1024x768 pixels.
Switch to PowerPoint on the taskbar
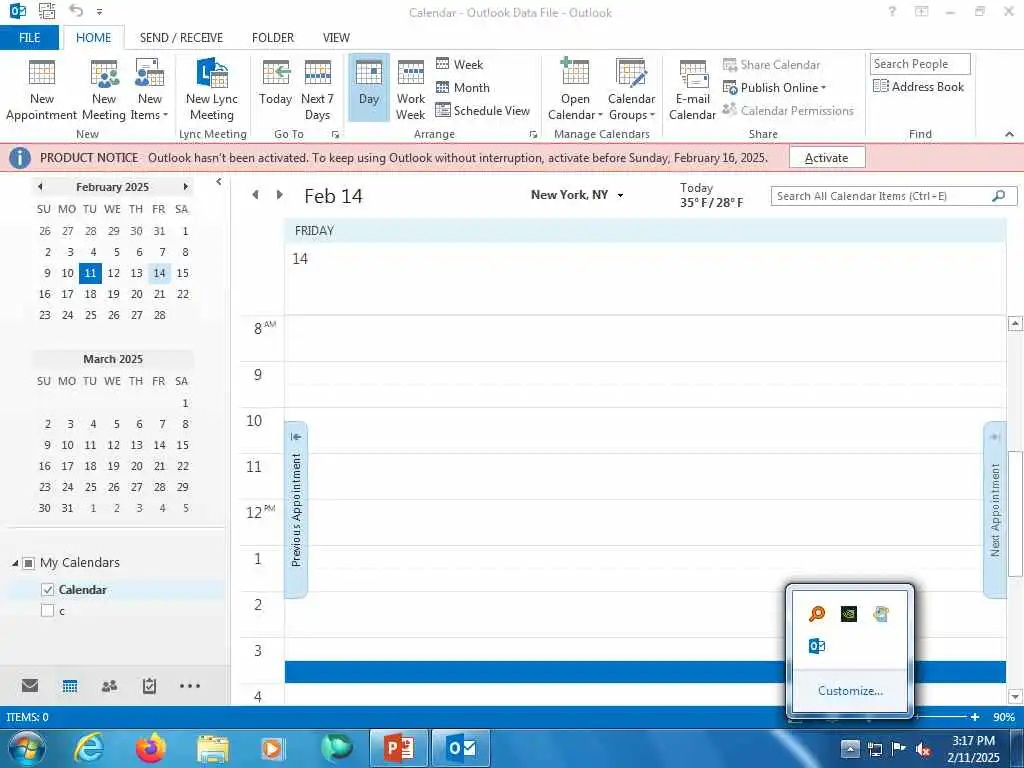click(398, 748)
